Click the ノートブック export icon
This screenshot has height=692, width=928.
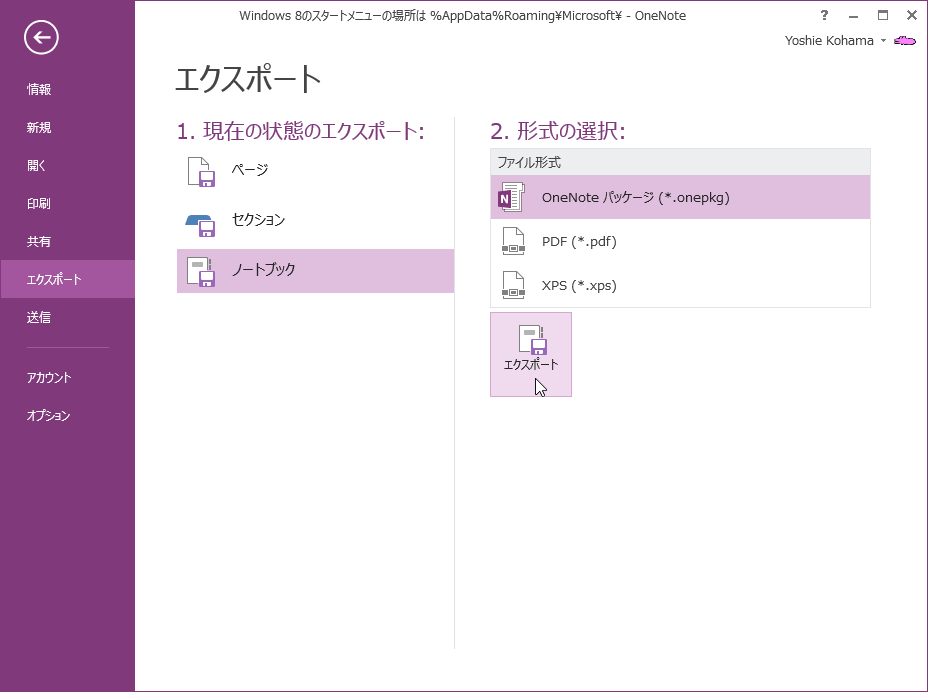(x=201, y=272)
